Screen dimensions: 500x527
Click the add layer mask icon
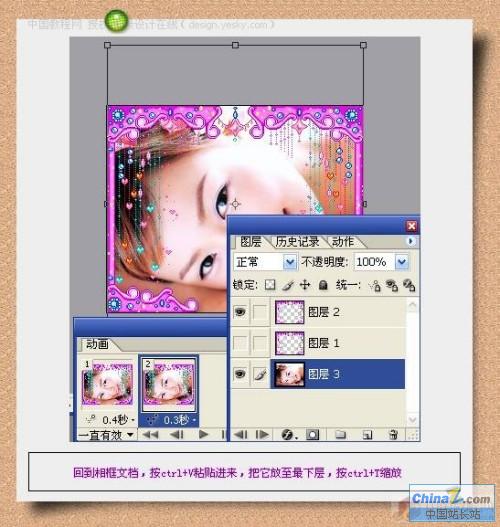click(x=312, y=435)
